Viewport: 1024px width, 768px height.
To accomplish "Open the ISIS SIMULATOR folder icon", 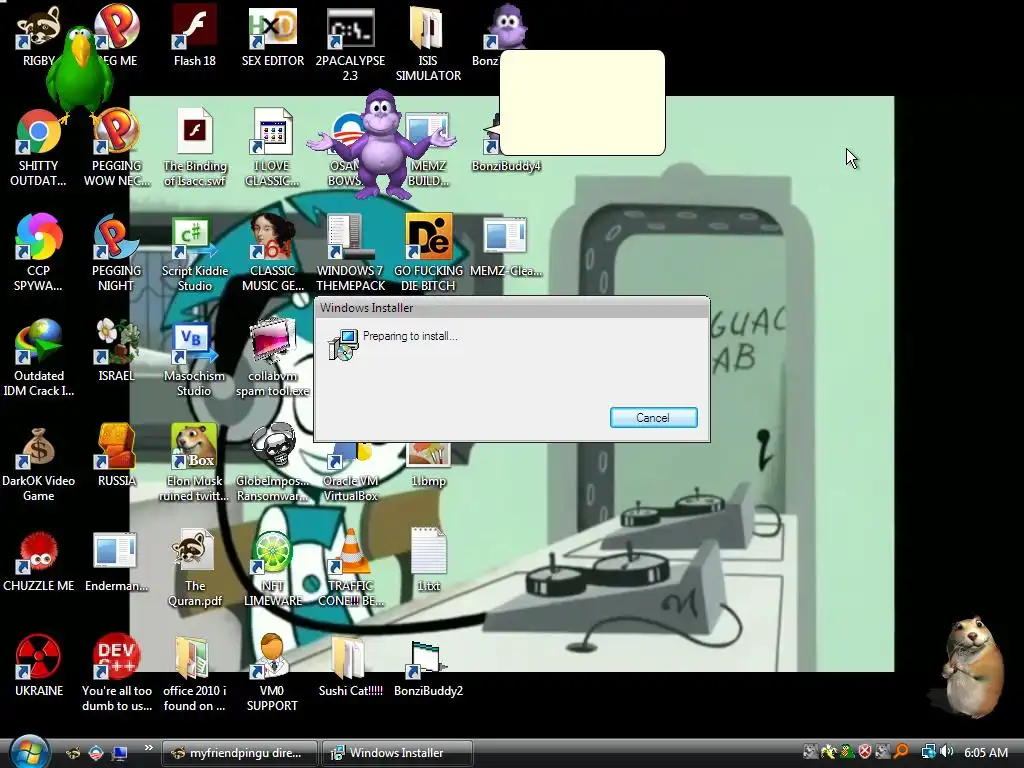I will (428, 43).
